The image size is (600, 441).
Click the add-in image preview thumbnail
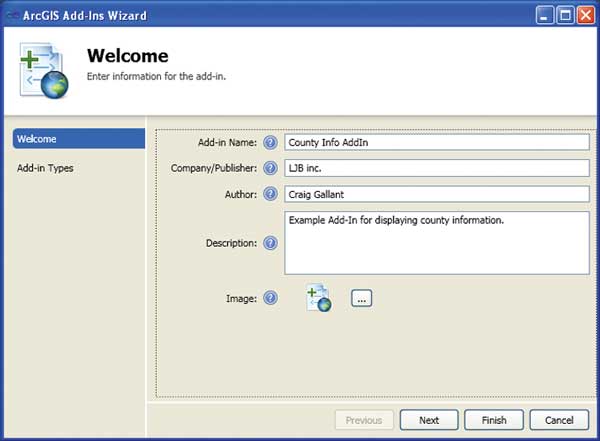click(319, 298)
